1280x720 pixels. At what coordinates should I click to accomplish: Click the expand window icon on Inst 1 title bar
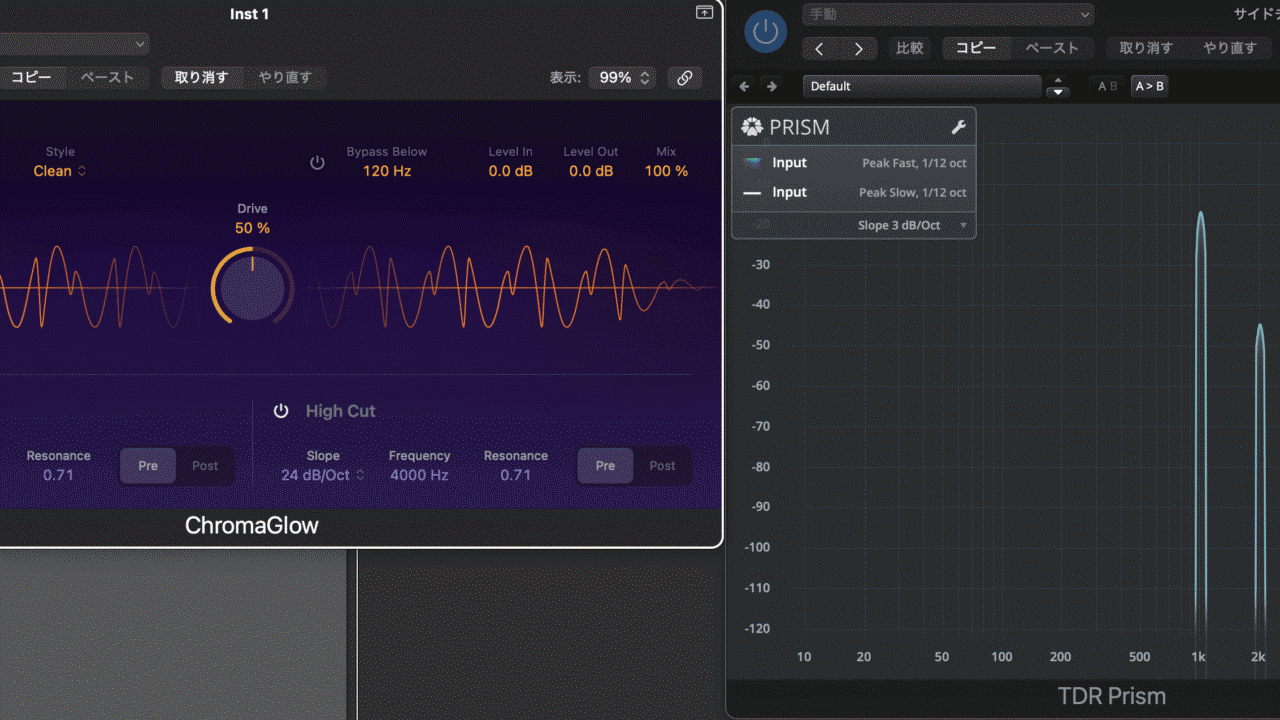click(x=704, y=12)
